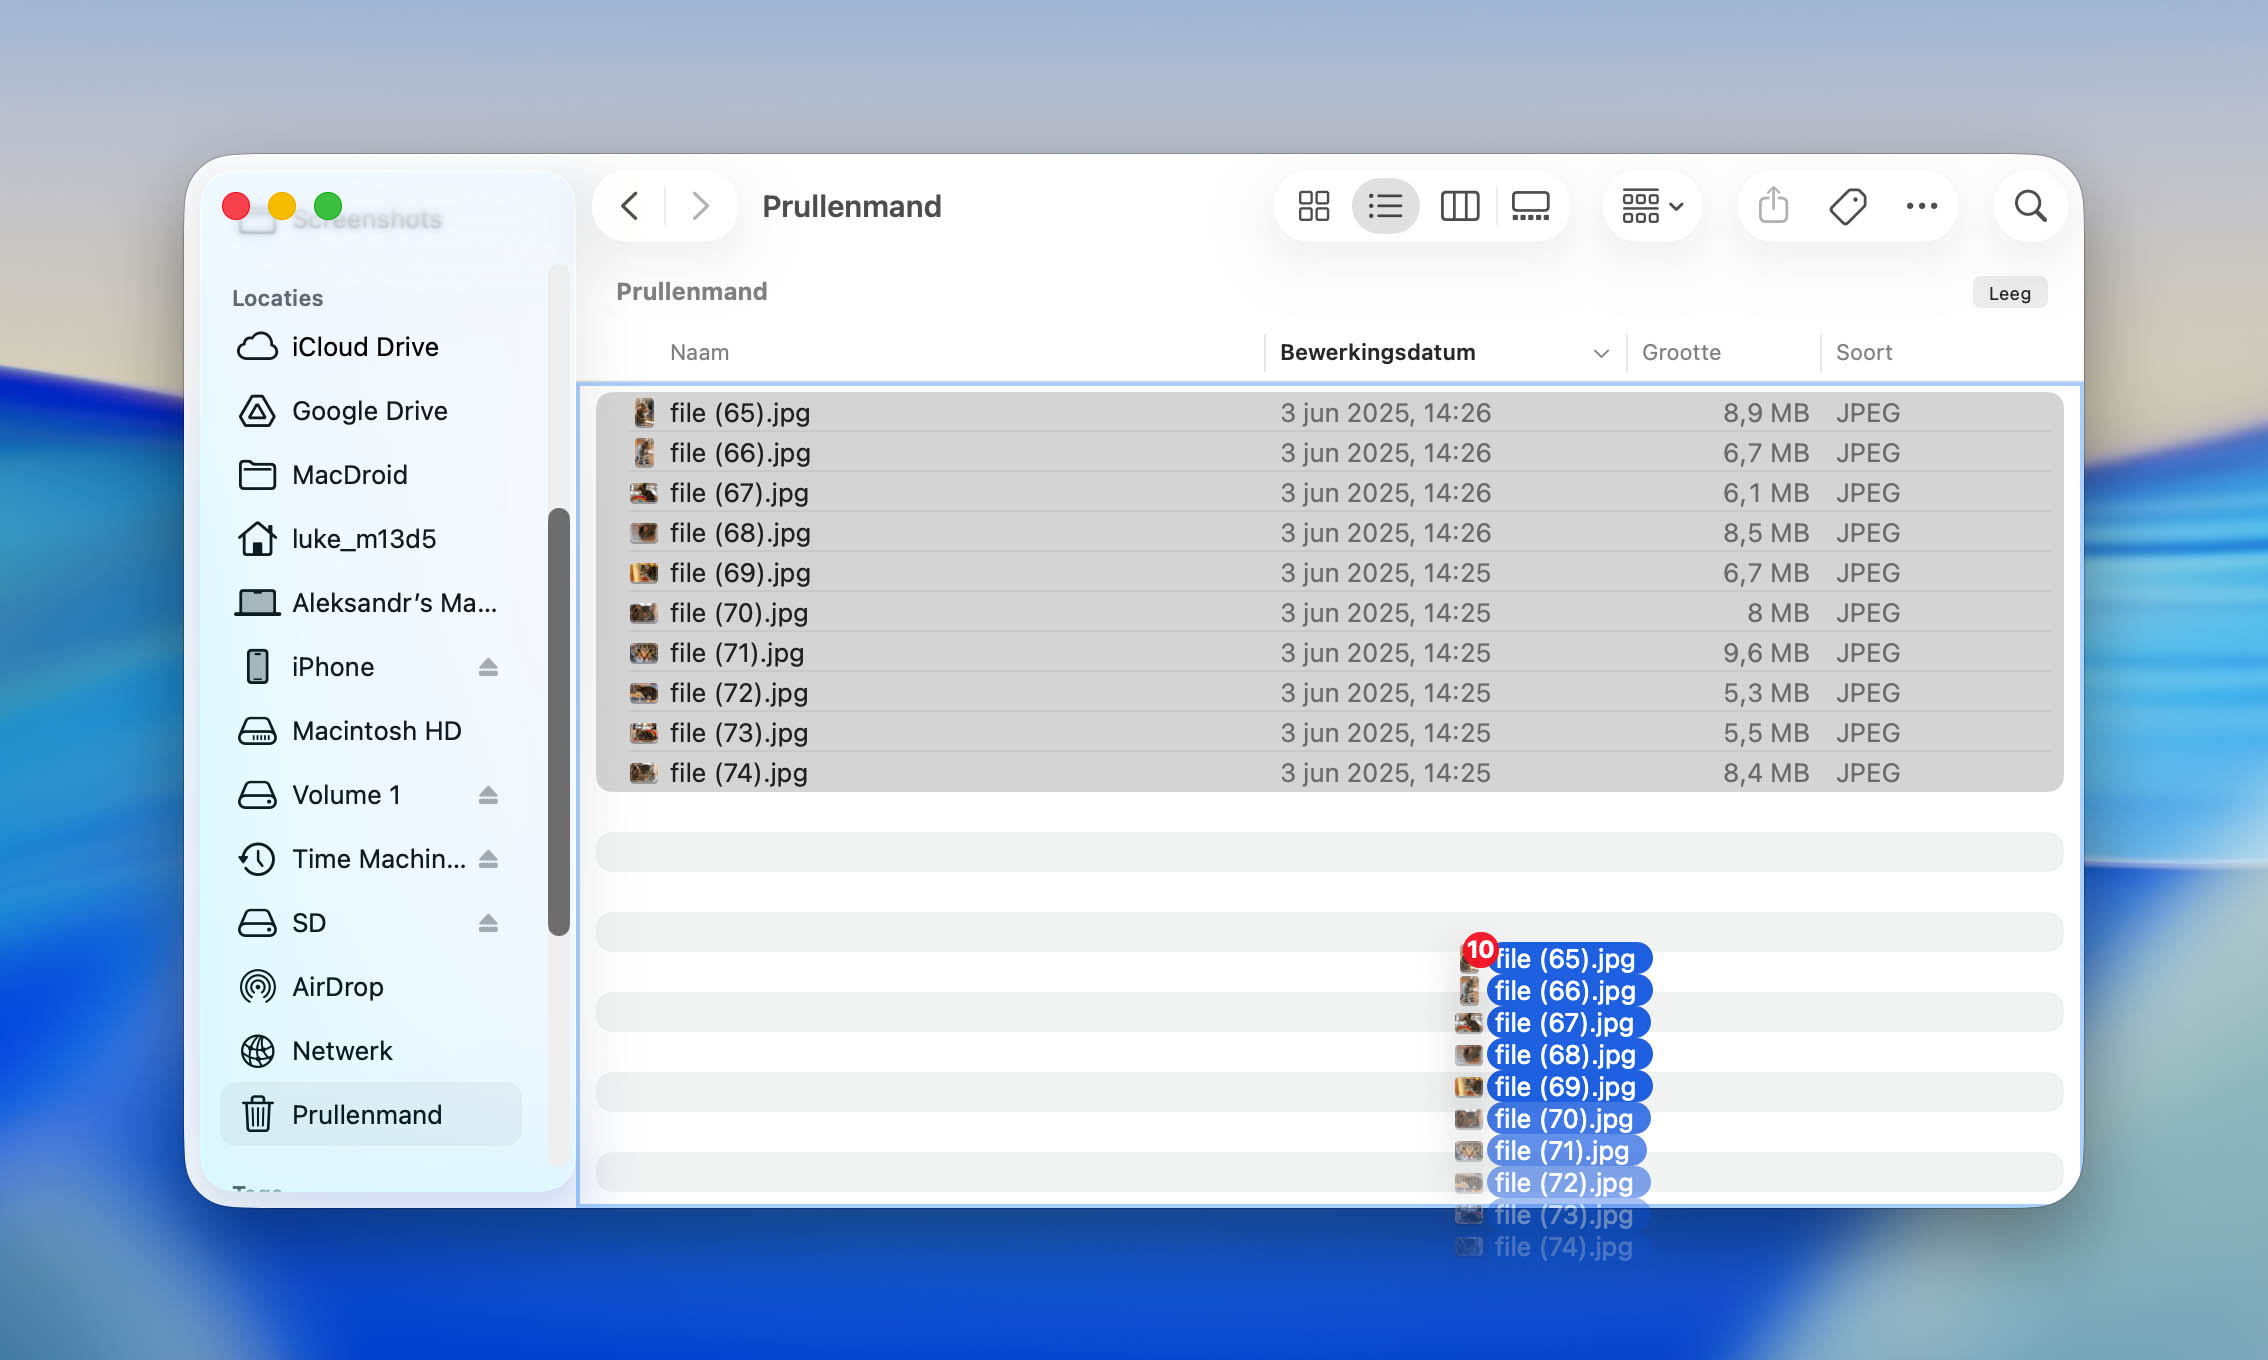Click the Prullenmand path bar label
Screen dimensions: 2268x1360
click(x=691, y=292)
